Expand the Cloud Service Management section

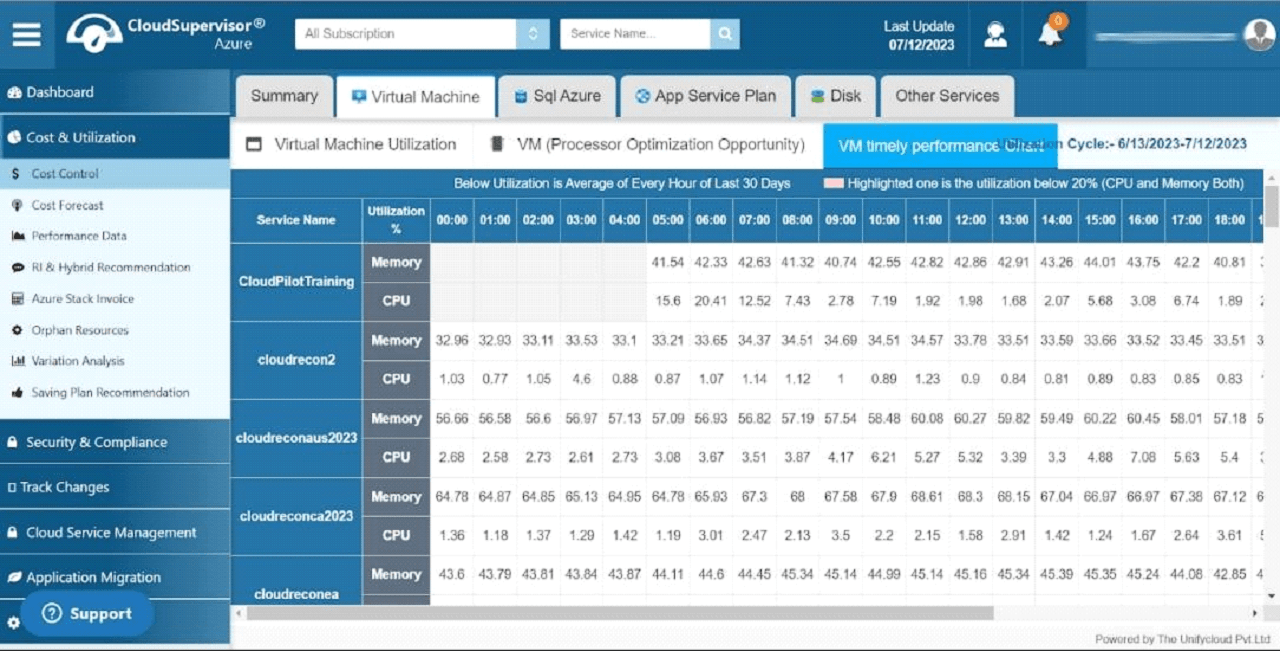click(x=115, y=532)
